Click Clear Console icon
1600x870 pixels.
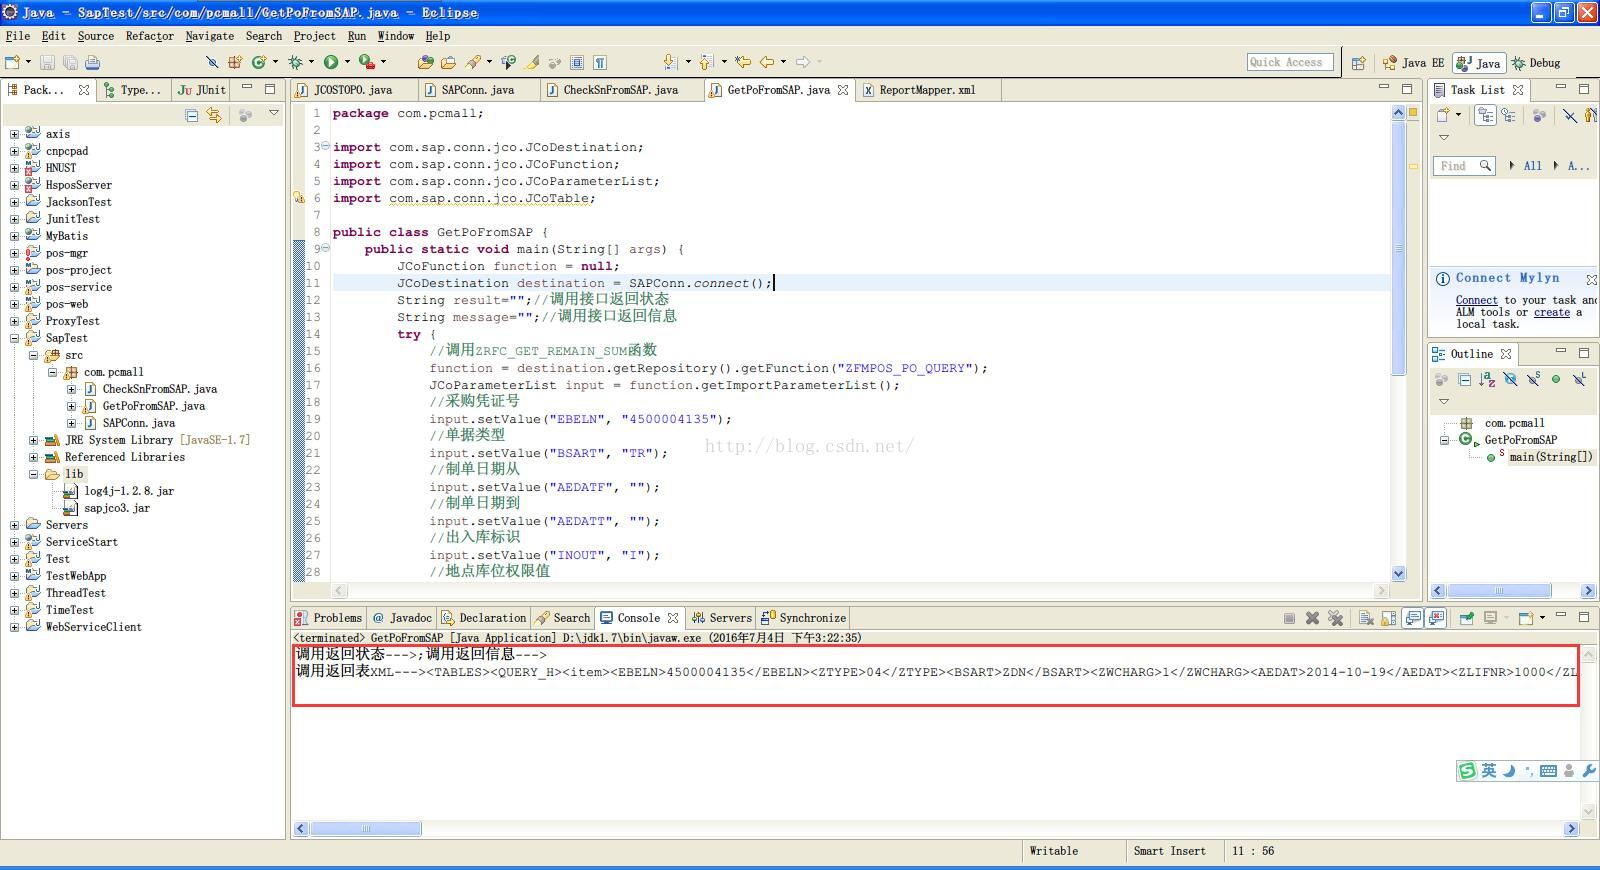1366,618
